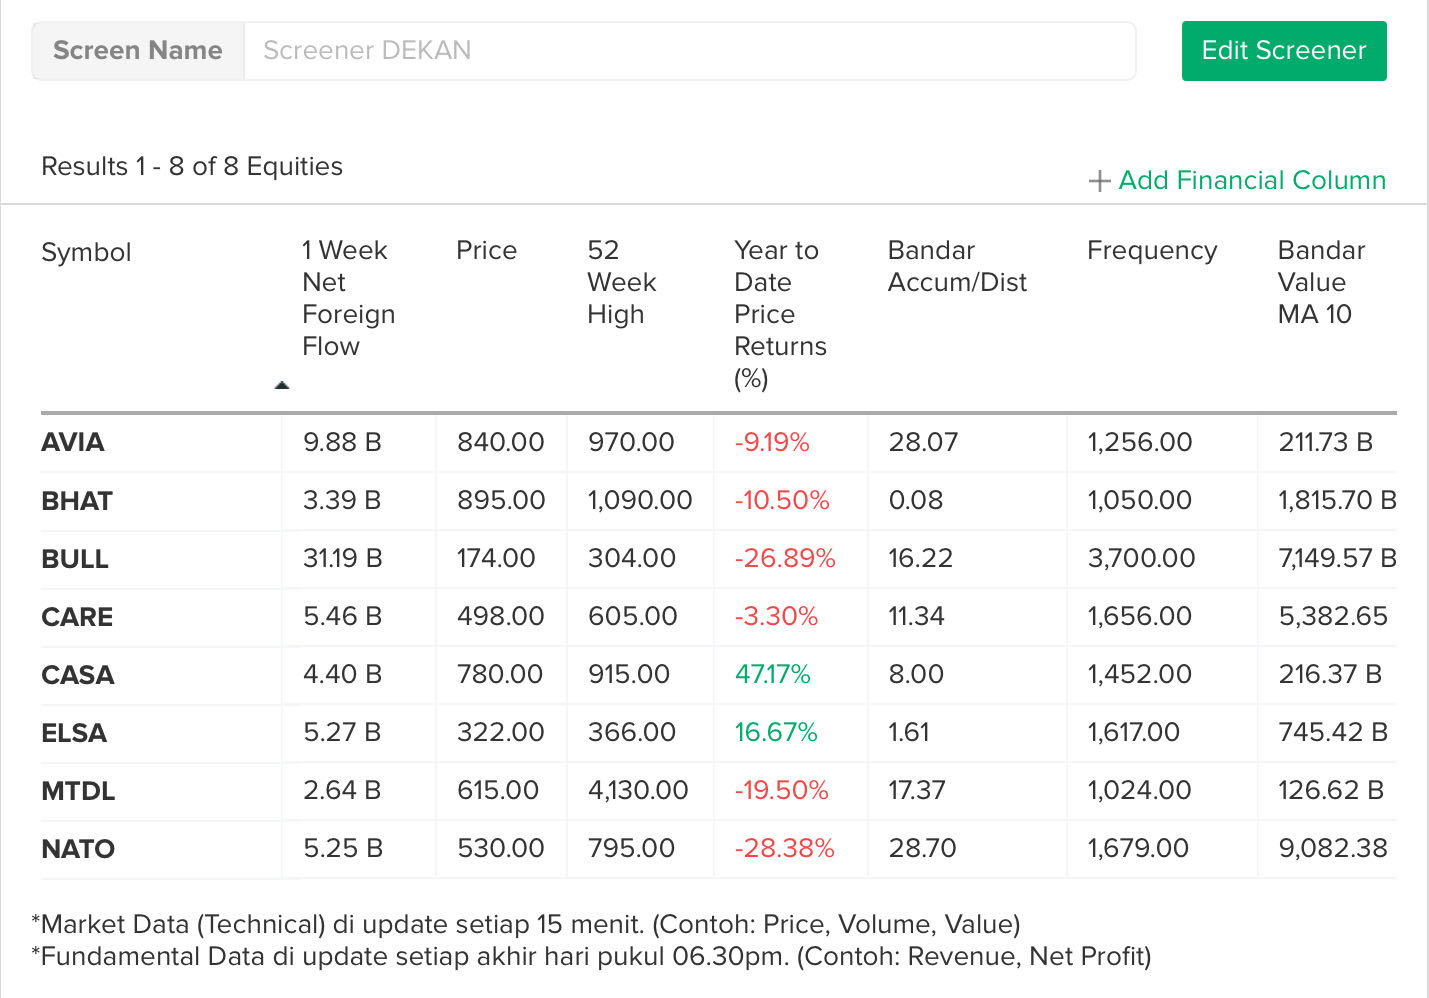The image size is (1429, 998).
Task: Click the Bandar Accum/Dist column header
Action: [x=957, y=266]
